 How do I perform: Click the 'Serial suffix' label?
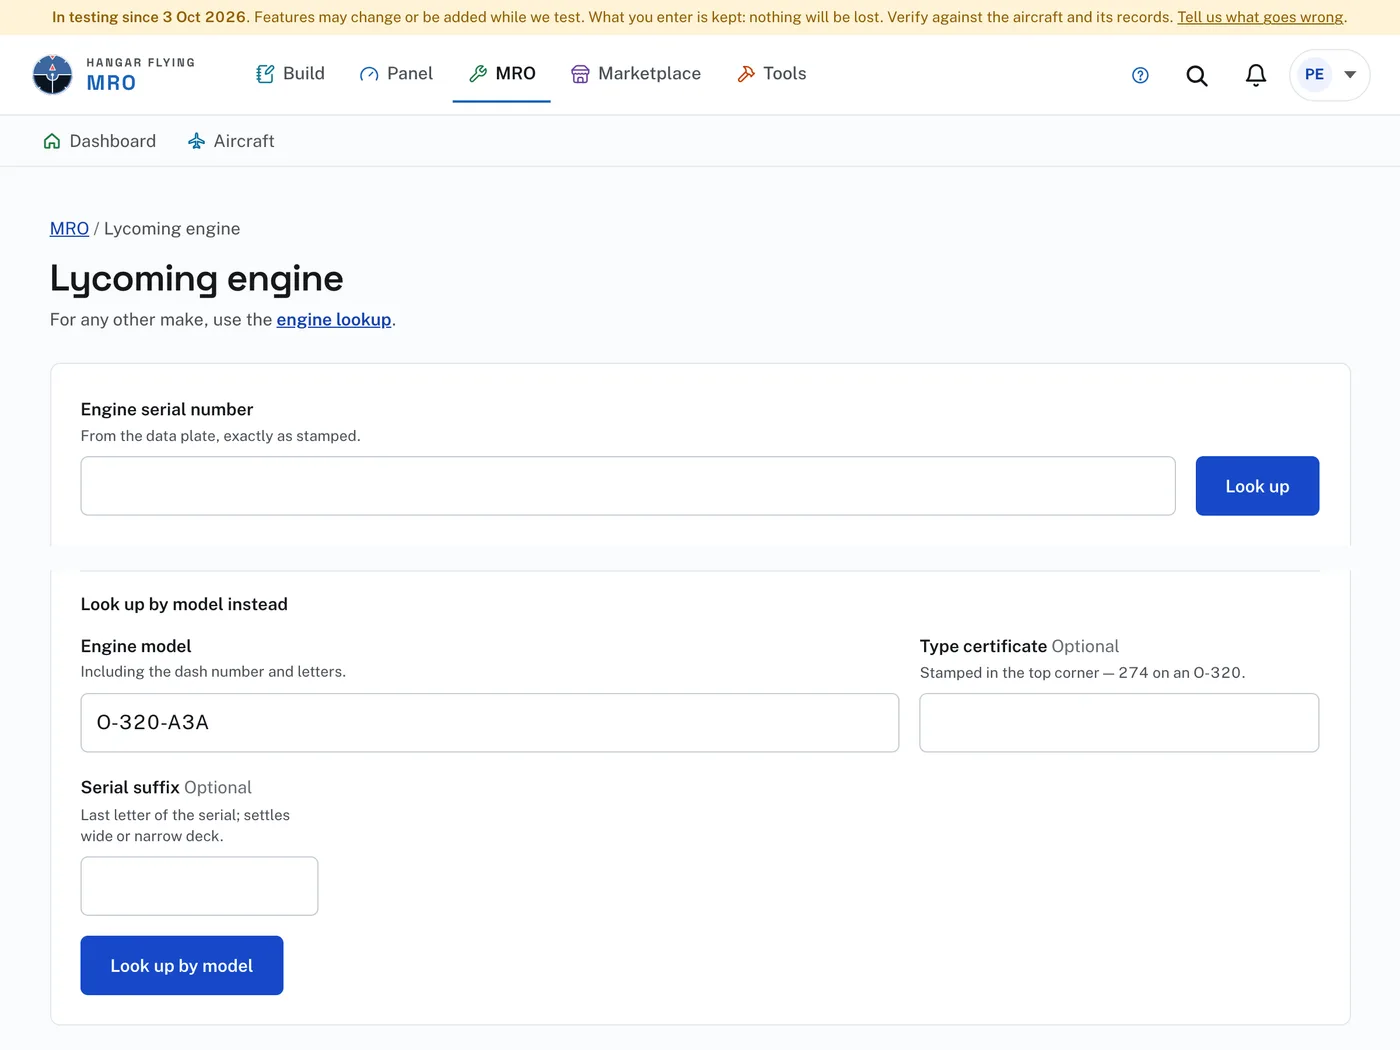[130, 787]
